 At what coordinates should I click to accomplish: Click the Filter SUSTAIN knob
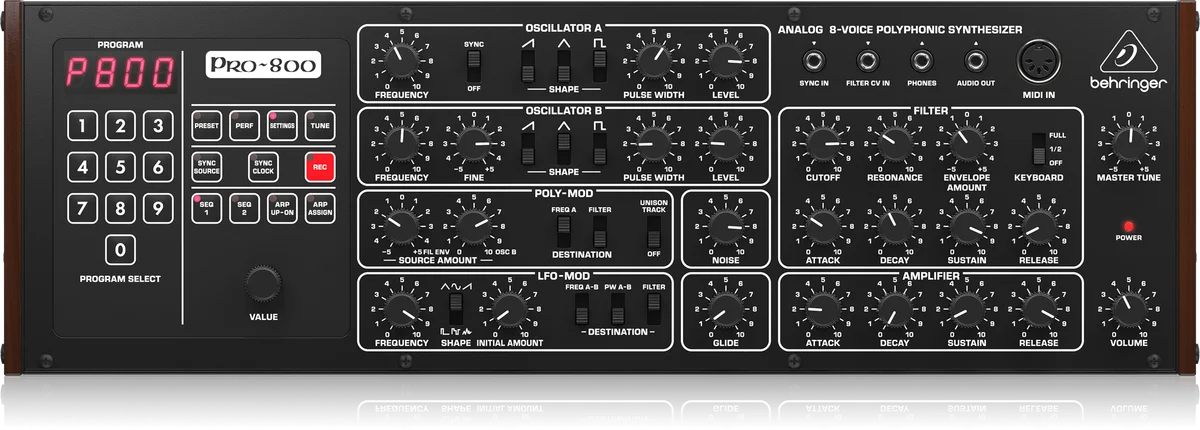pyautogui.click(x=966, y=227)
